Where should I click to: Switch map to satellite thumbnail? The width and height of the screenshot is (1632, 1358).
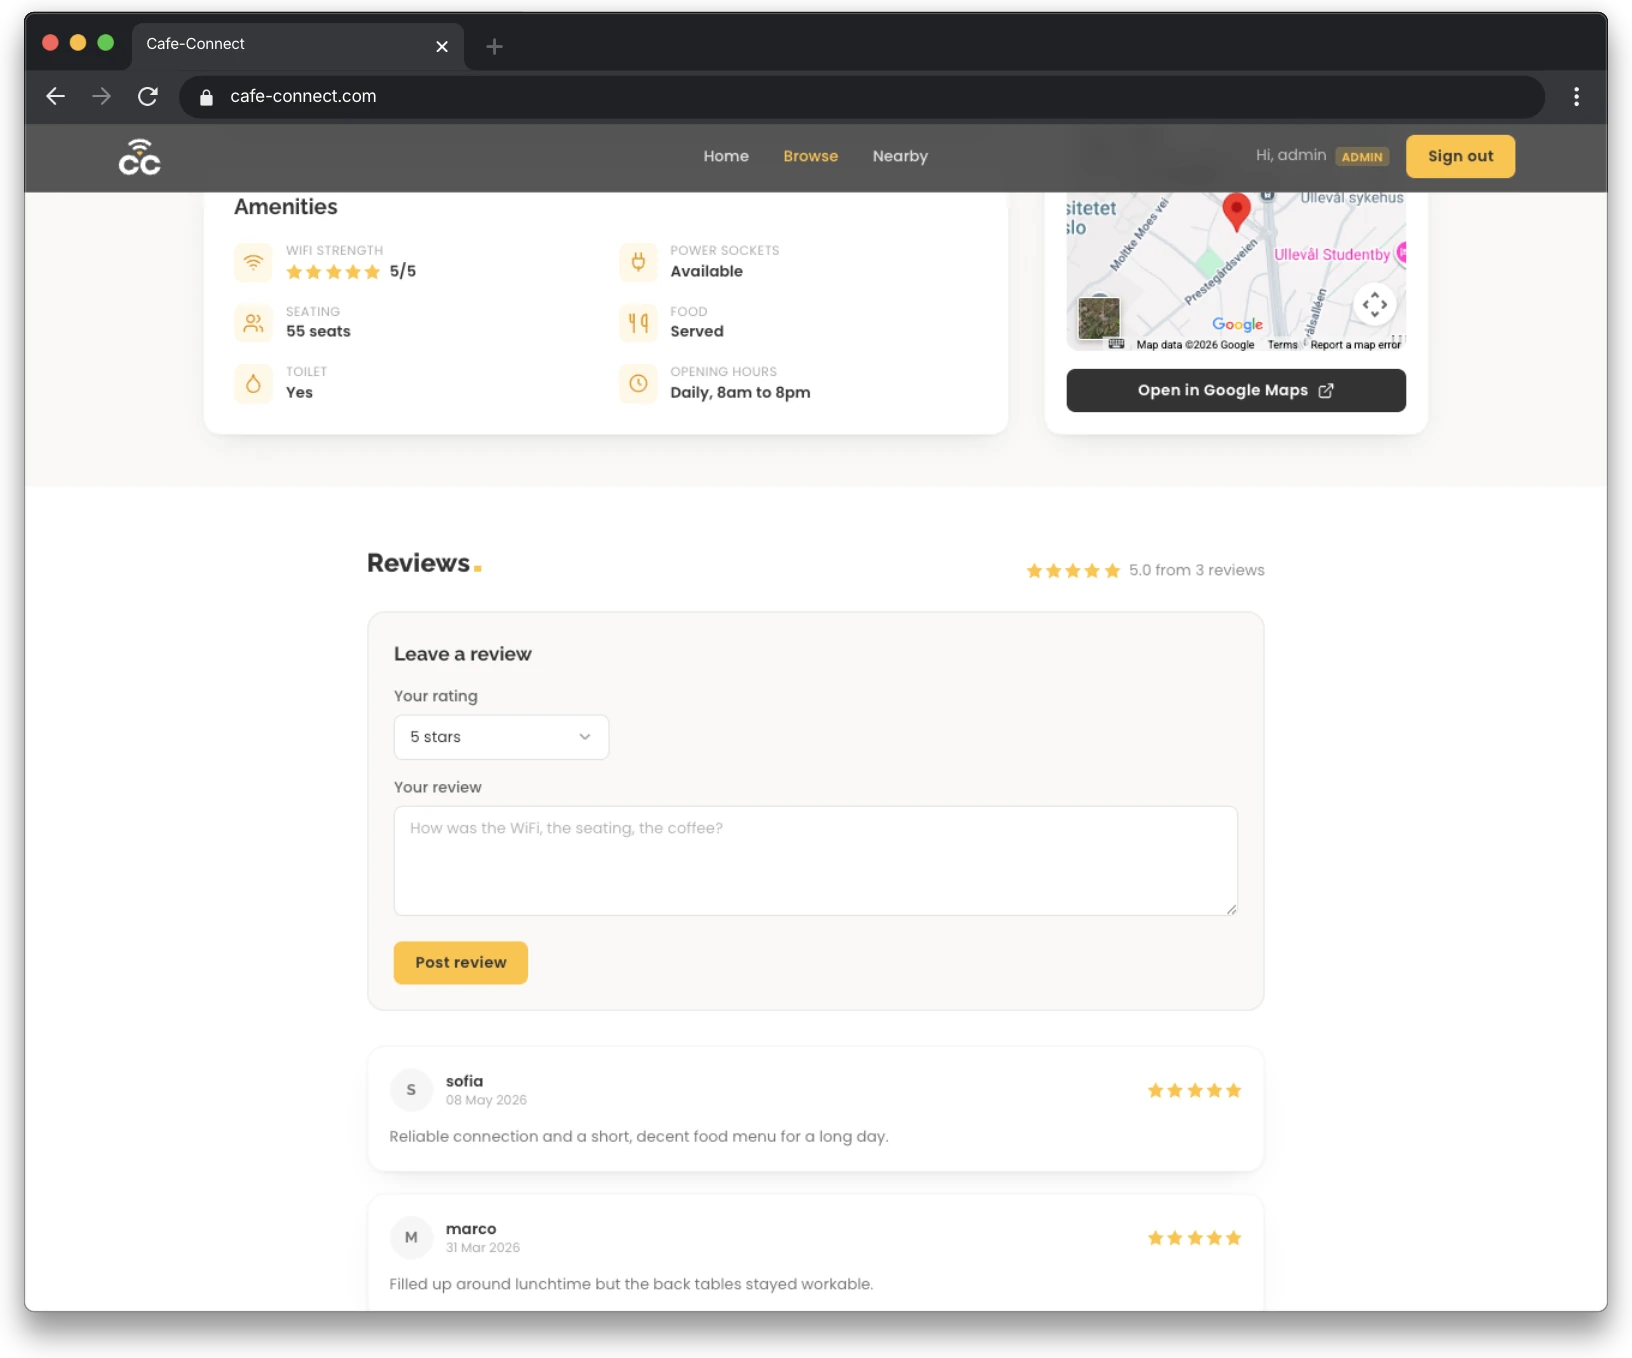click(x=1099, y=319)
